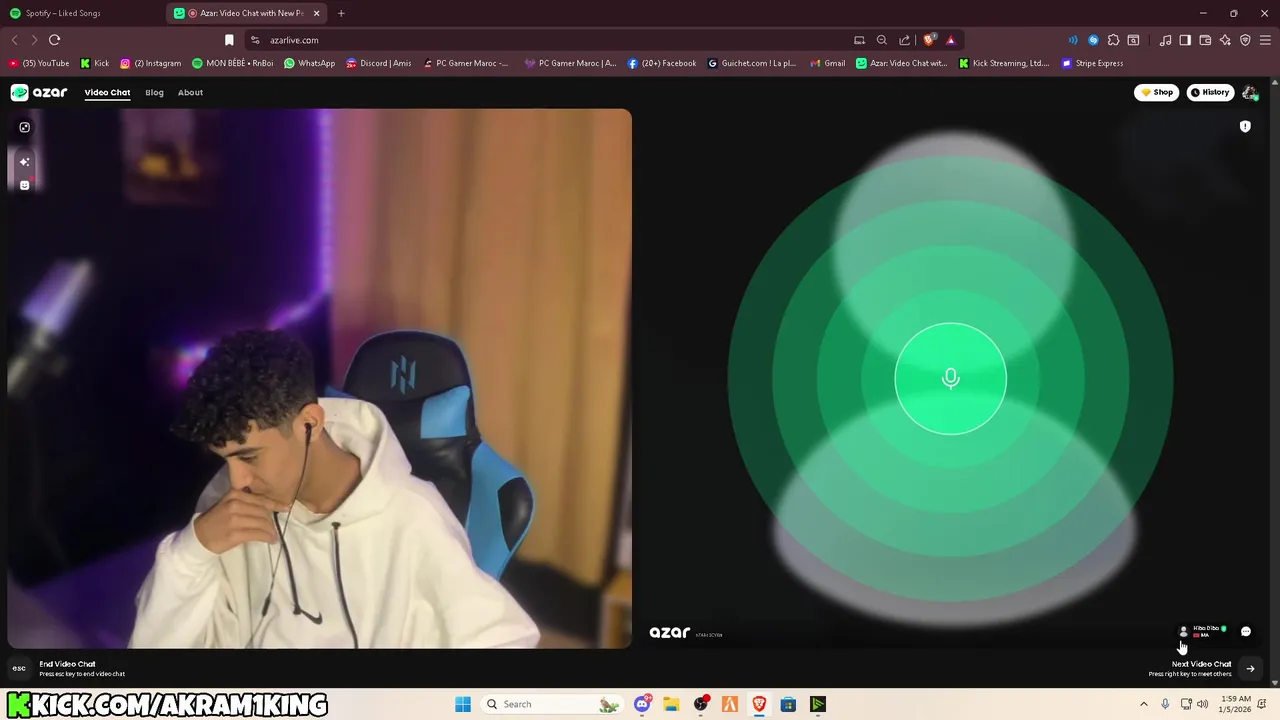This screenshot has height=720, width=1280.
Task: Open the WhatsApp bookmark
Action: click(x=309, y=63)
